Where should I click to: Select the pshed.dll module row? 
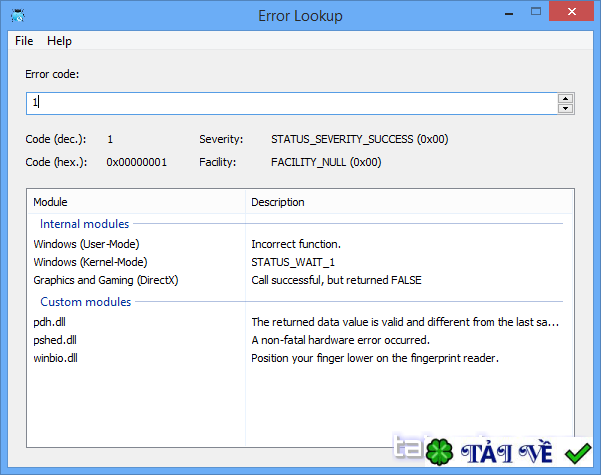coord(300,340)
